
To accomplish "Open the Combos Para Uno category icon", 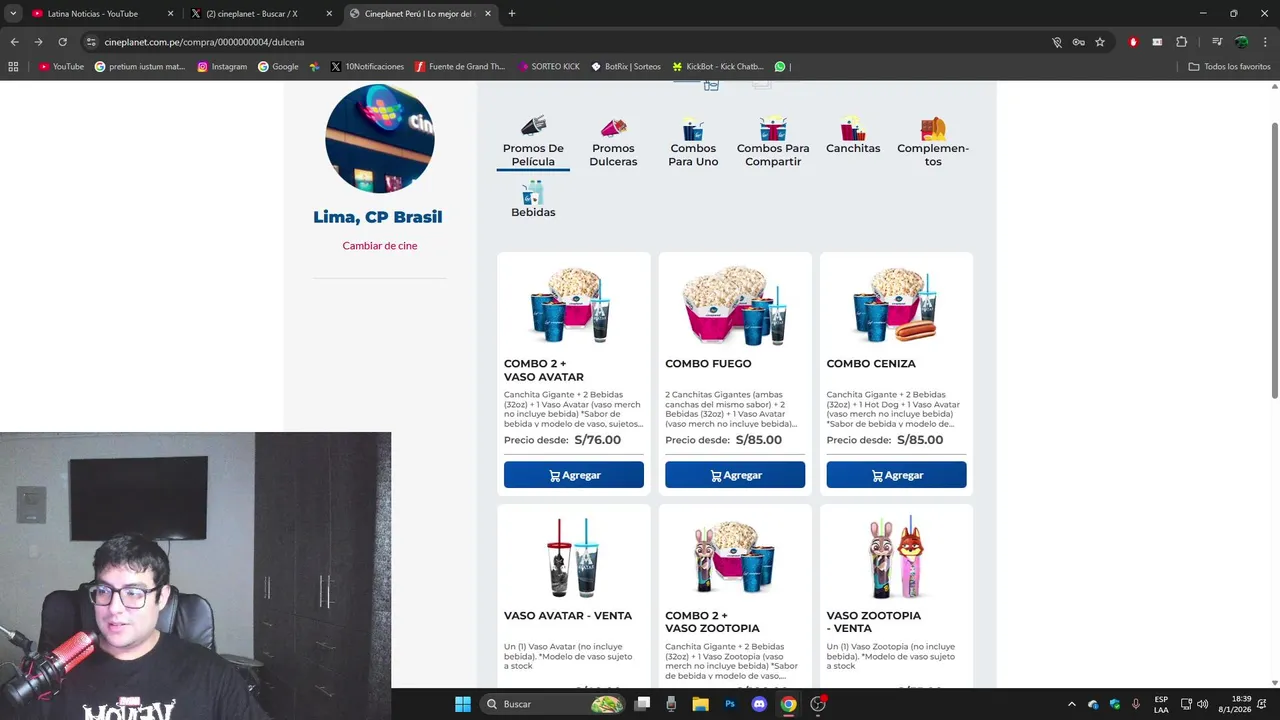I will pyautogui.click(x=693, y=127).
